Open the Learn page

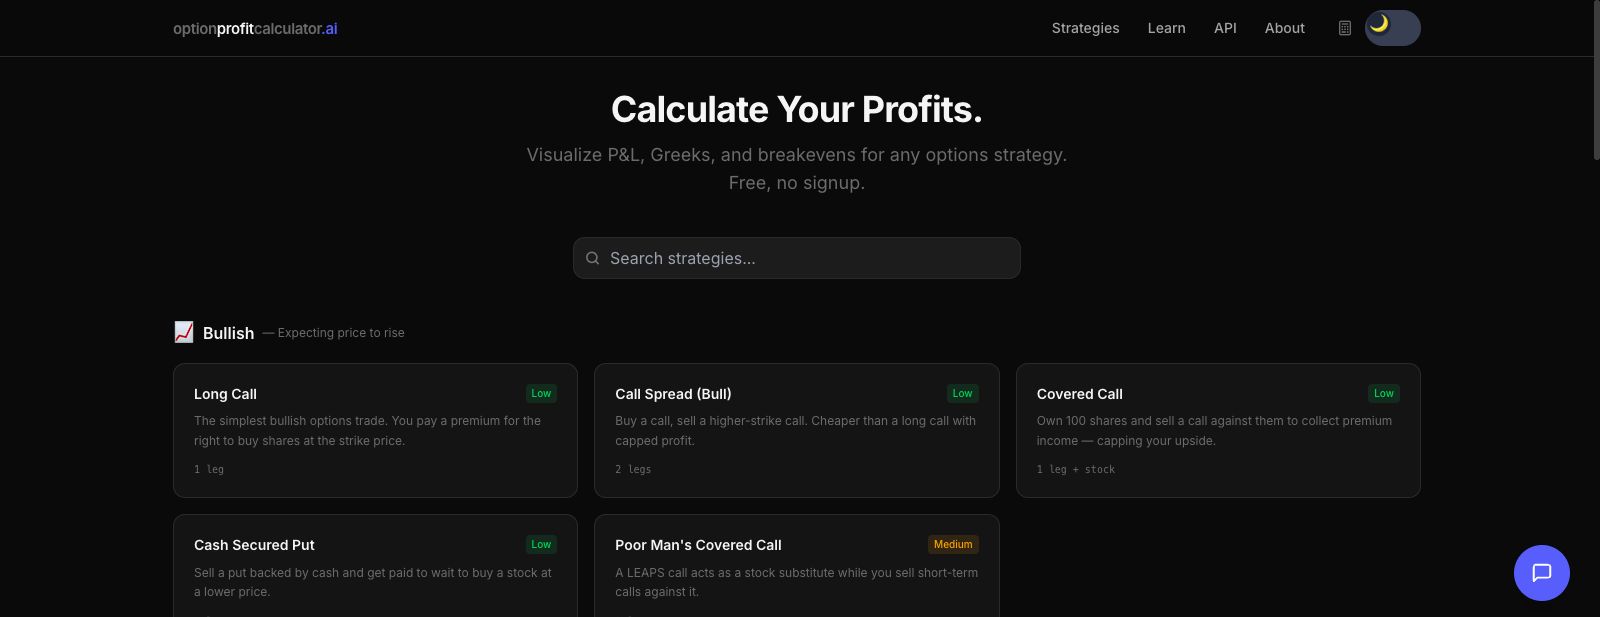click(1166, 28)
